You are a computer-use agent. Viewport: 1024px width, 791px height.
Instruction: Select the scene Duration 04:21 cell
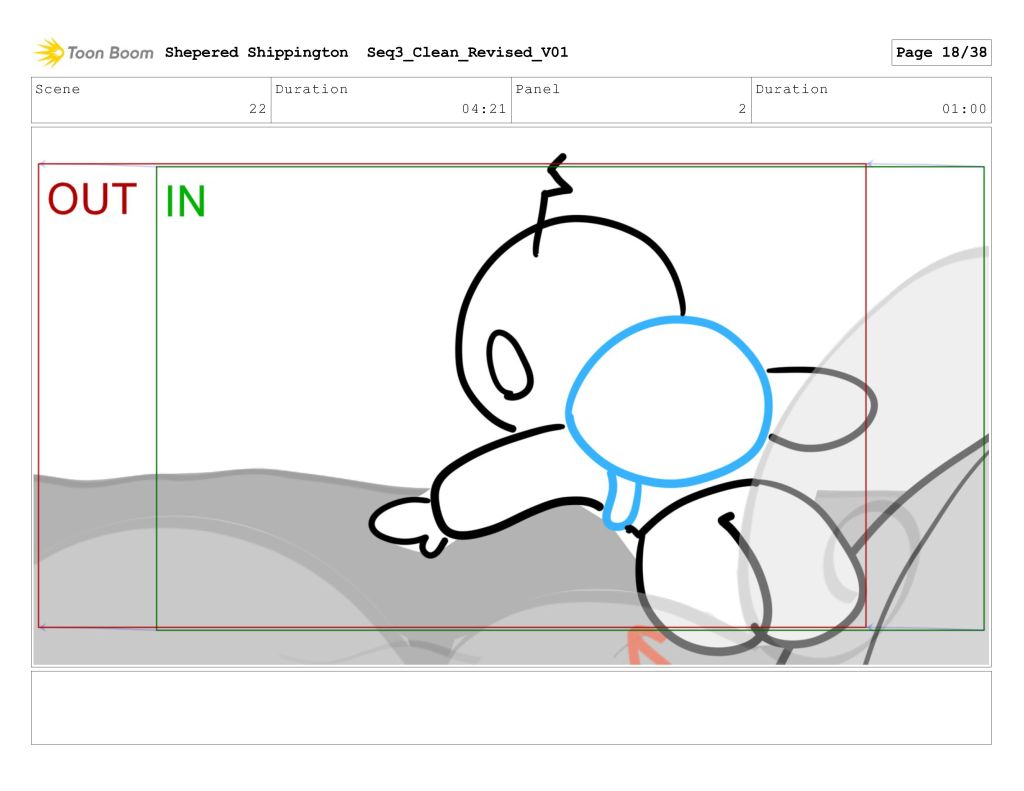(x=391, y=100)
